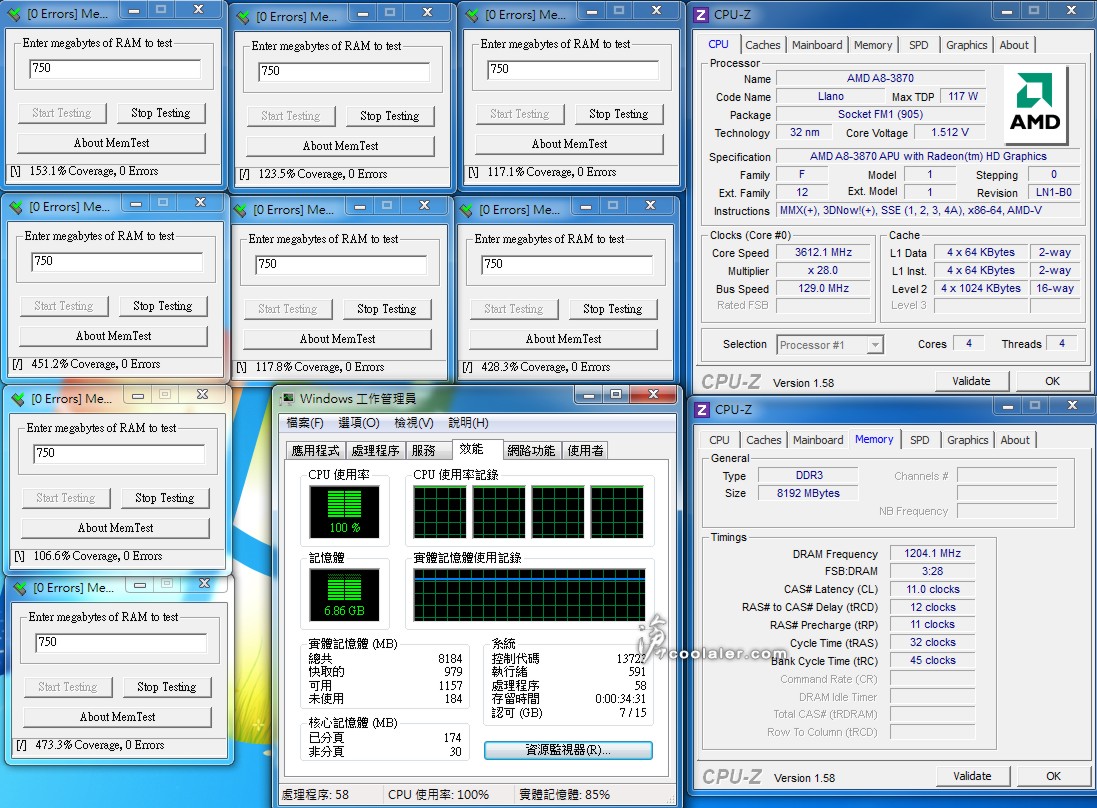Image resolution: width=1097 pixels, height=808 pixels.
Task: Open About tab in top CPU-Z window
Action: pos(1014,45)
